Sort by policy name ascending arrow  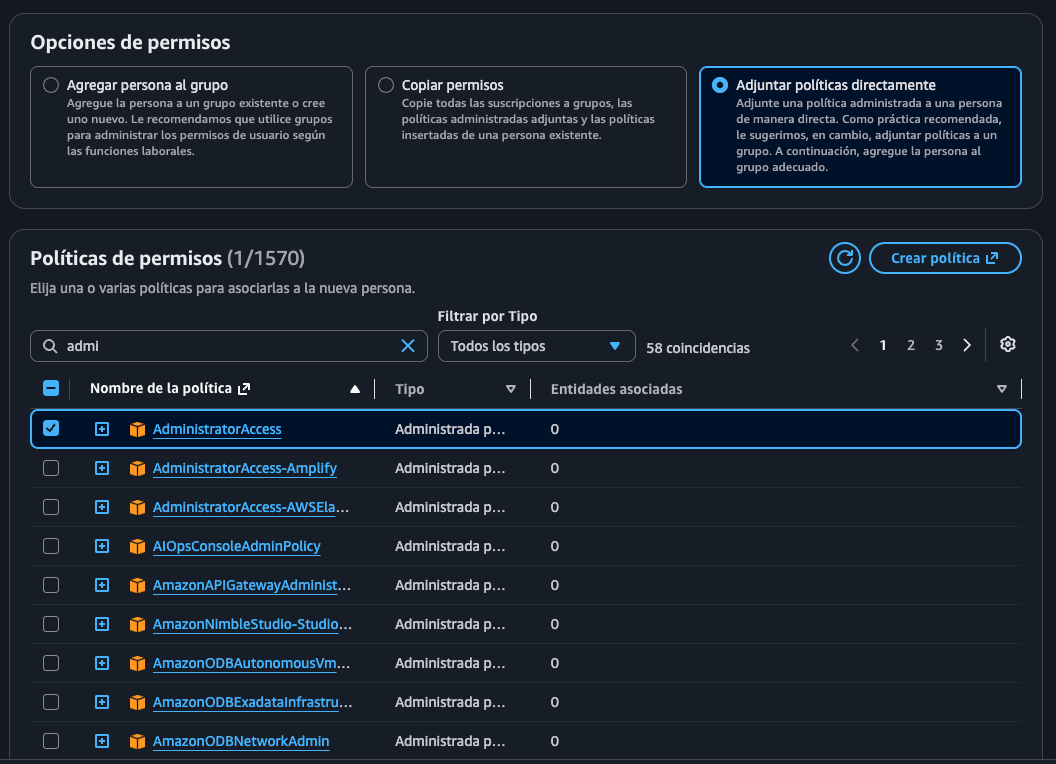355,389
